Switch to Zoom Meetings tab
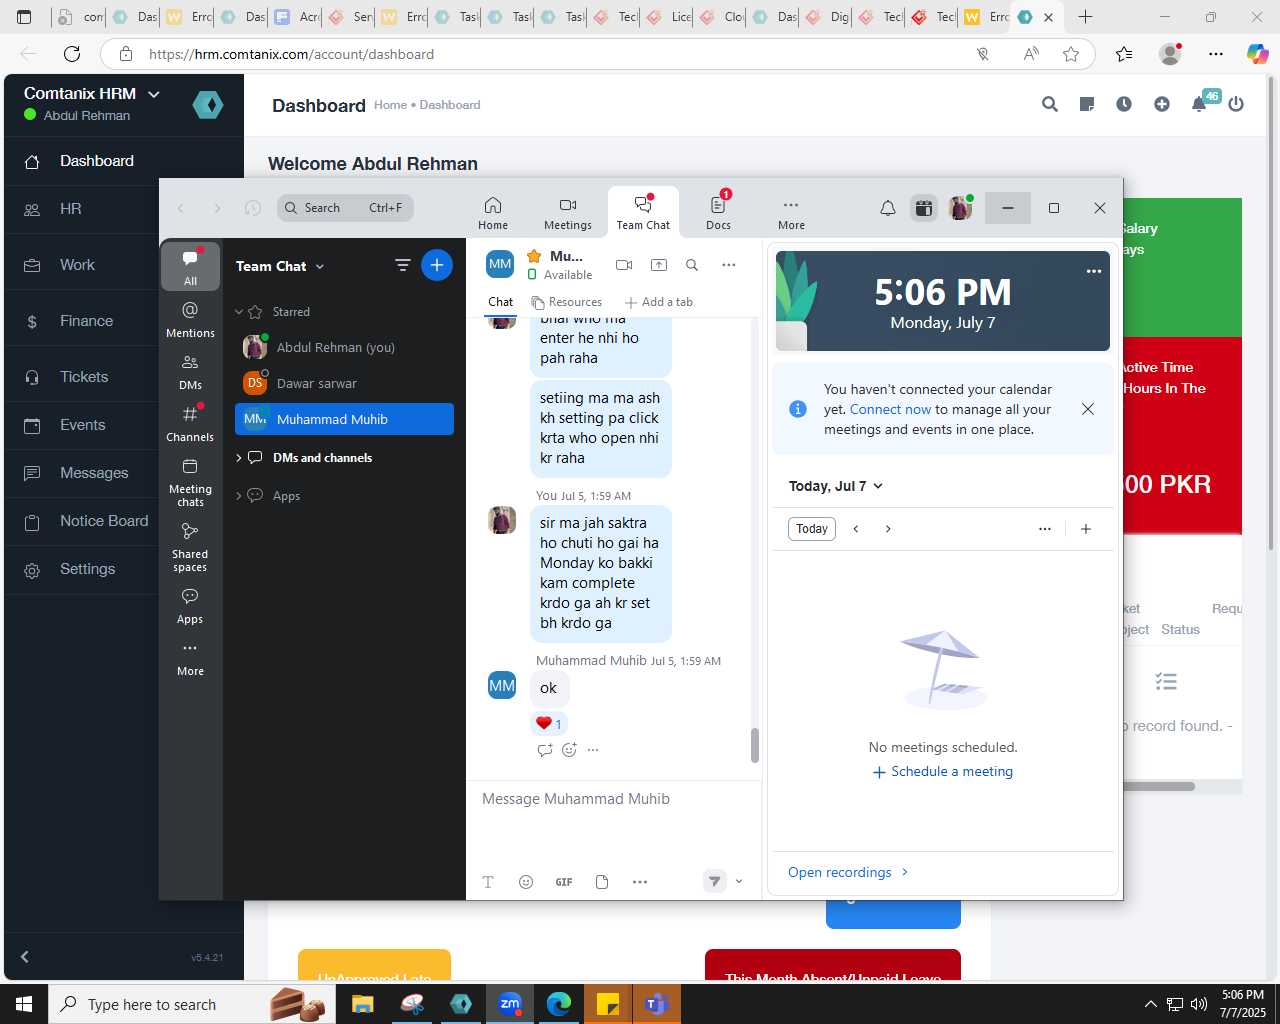This screenshot has width=1280, height=1024. 568,213
